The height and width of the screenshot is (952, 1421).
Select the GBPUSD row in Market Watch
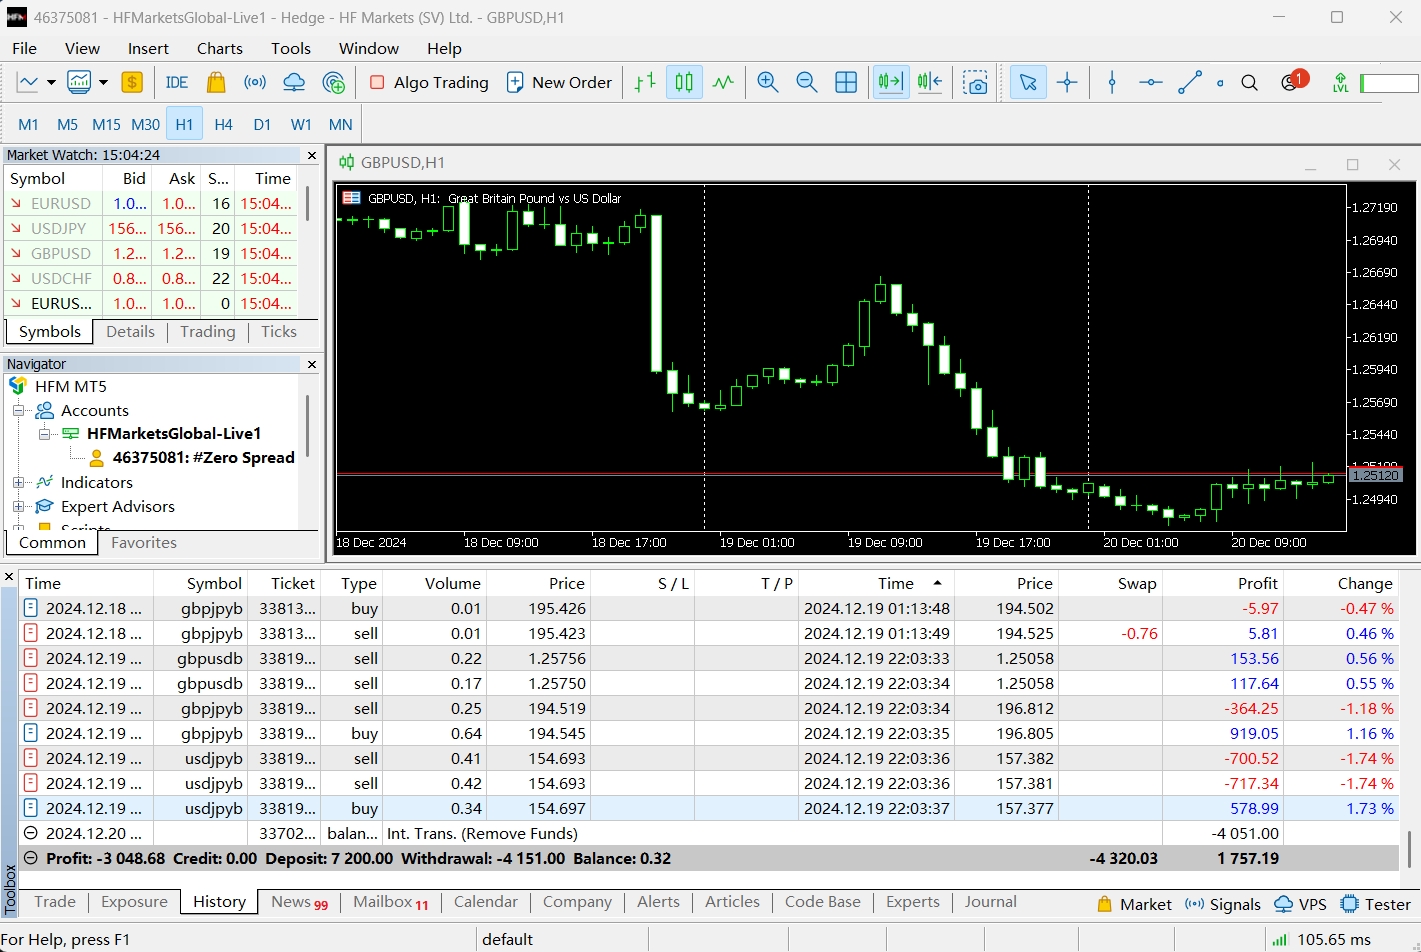(x=61, y=254)
